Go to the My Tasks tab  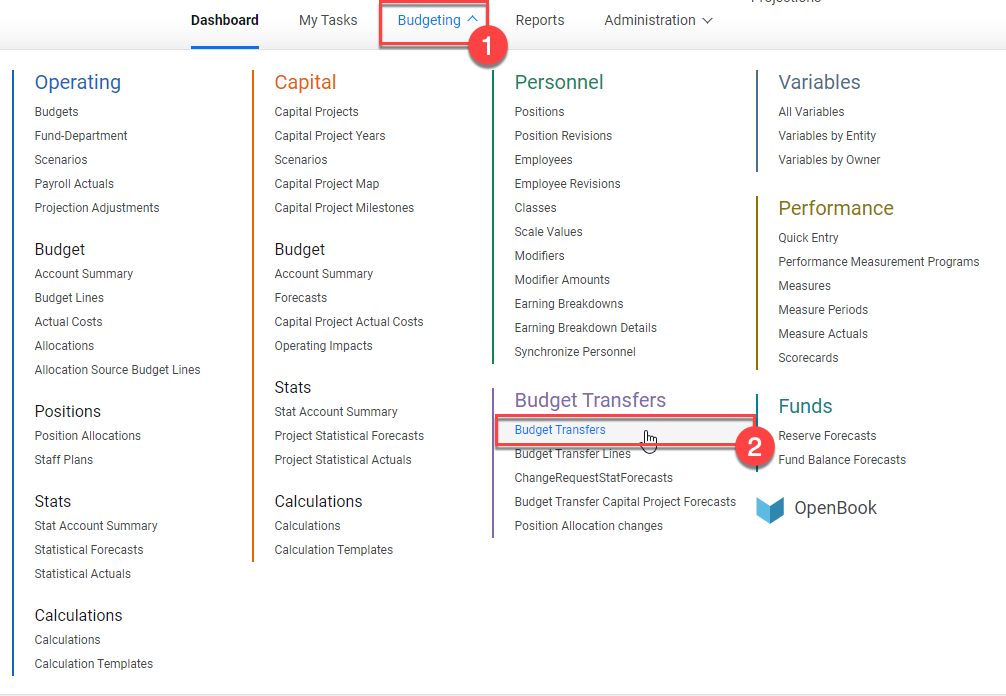pyautogui.click(x=328, y=20)
